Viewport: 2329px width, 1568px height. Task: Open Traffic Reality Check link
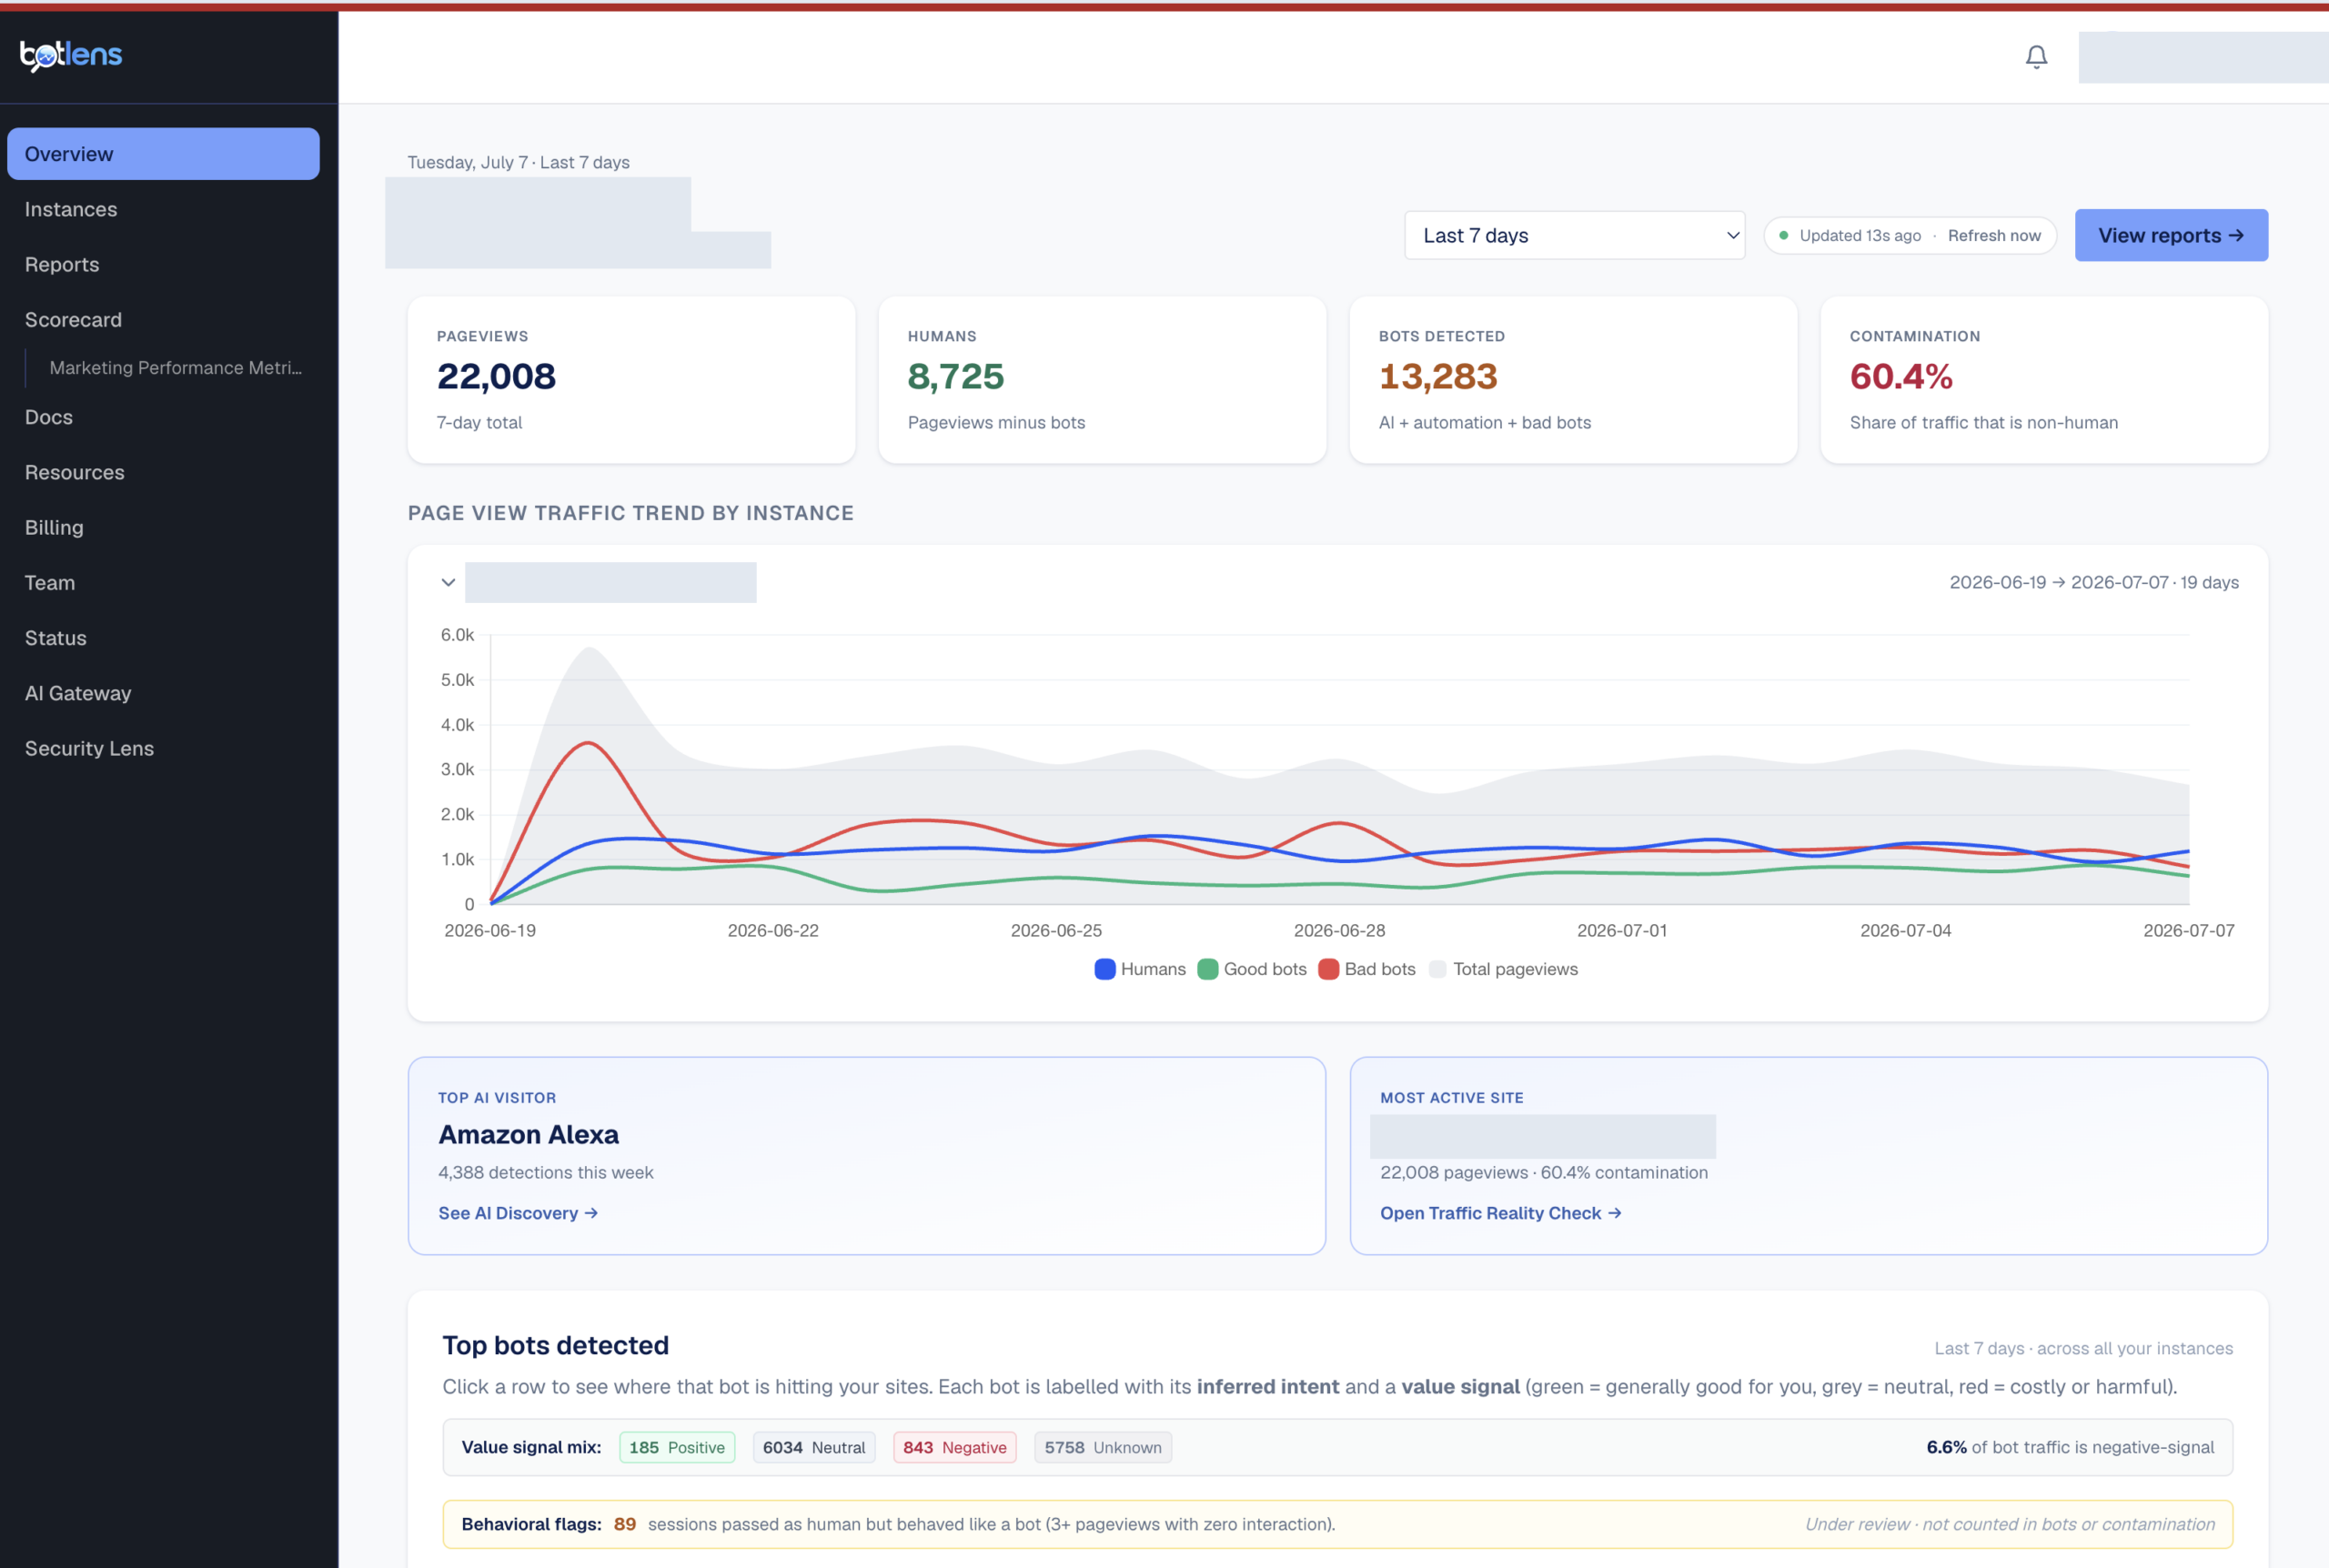[x=1500, y=1213]
